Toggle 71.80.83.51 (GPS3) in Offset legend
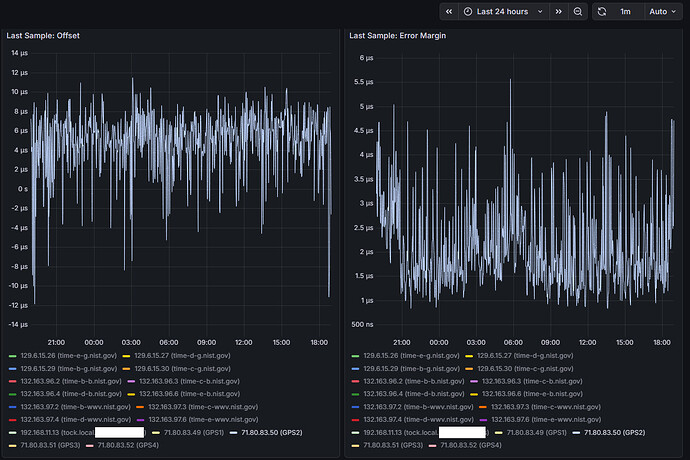The image size is (690, 460). 44,445
